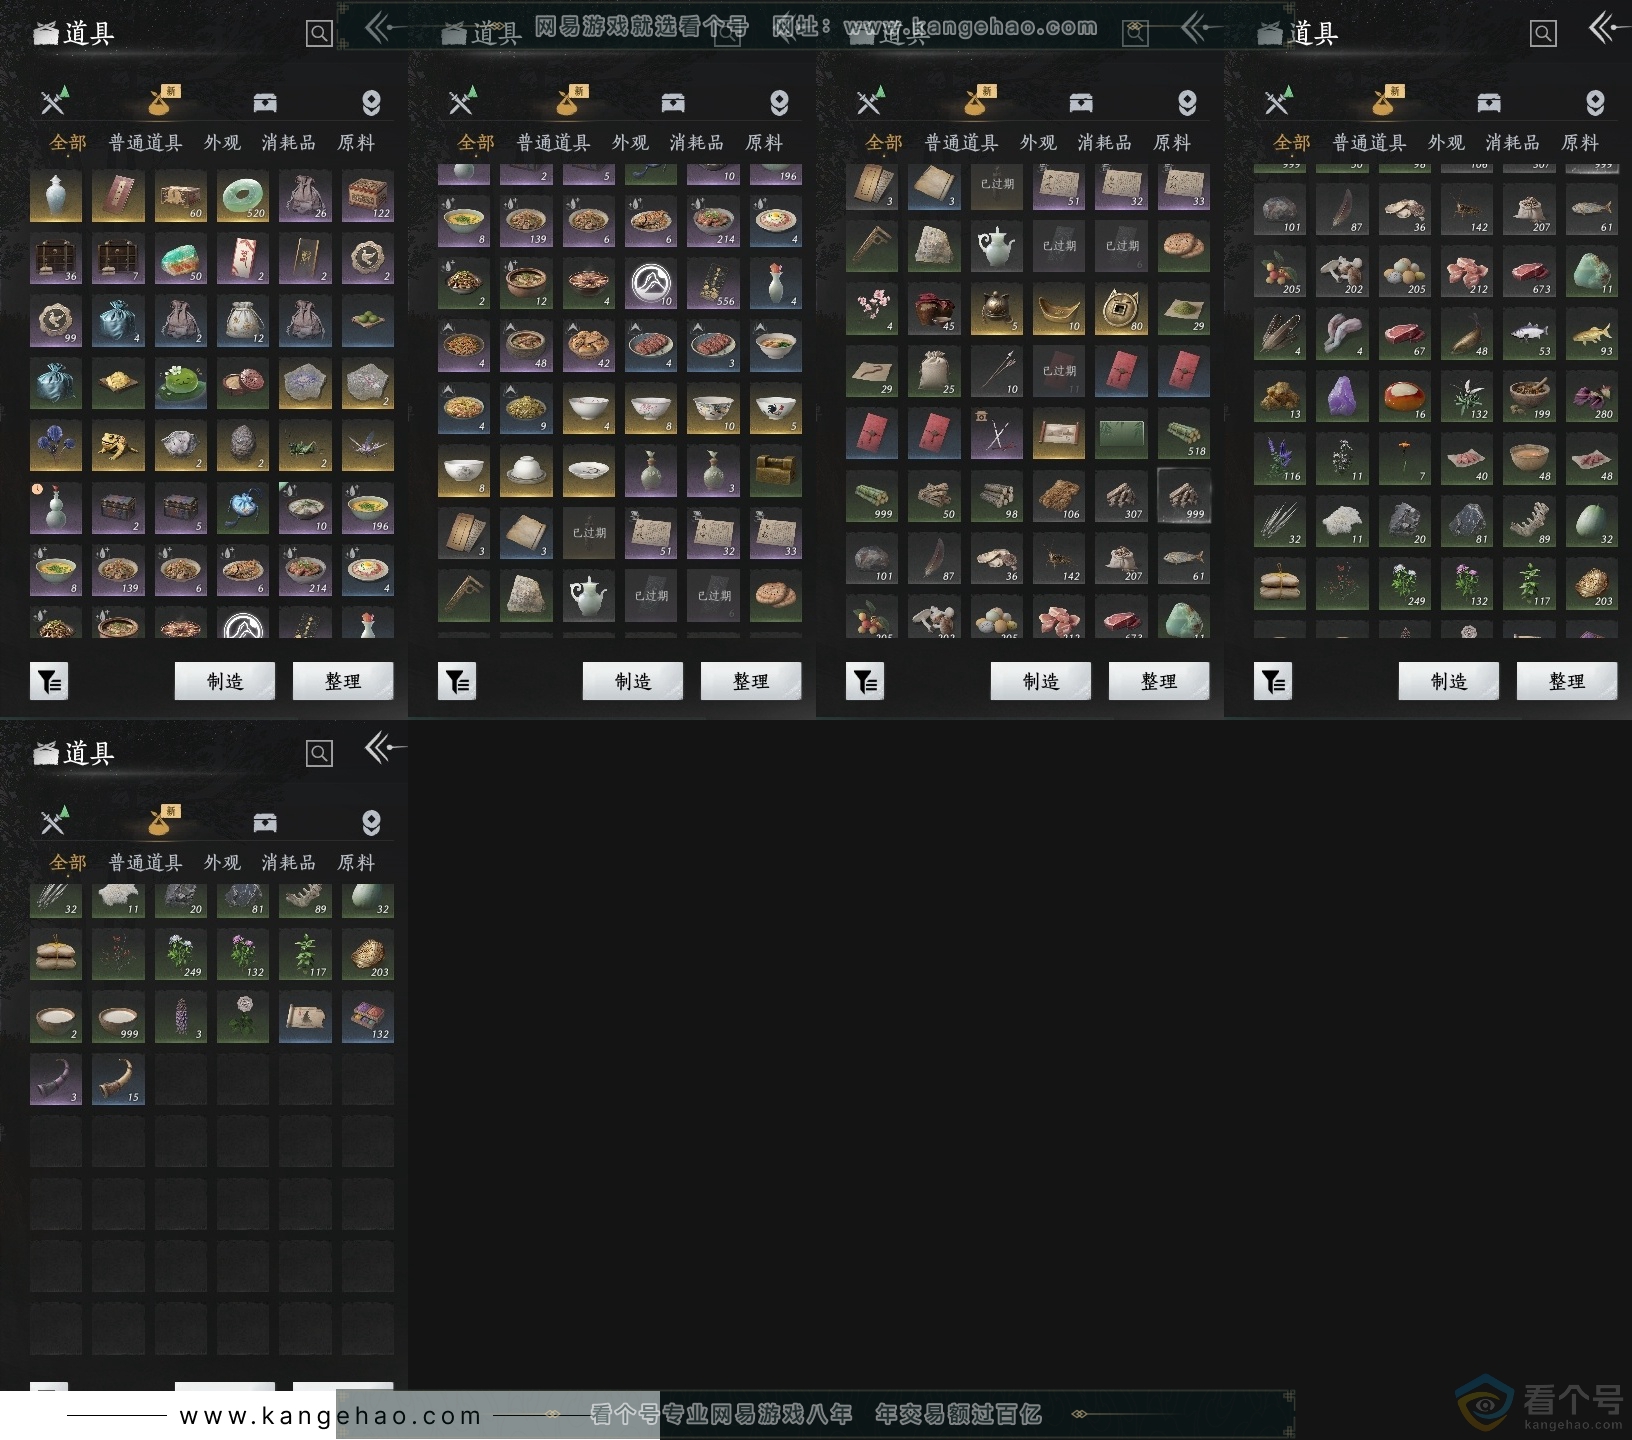
Task: Switch to 外观 tab in third panel
Action: click(x=1038, y=143)
